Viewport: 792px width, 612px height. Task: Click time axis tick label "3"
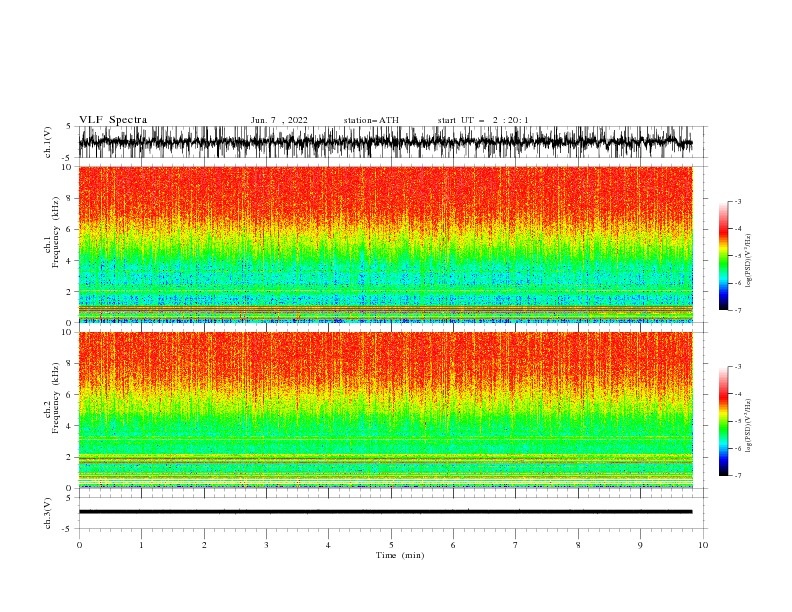pyautogui.click(x=266, y=545)
